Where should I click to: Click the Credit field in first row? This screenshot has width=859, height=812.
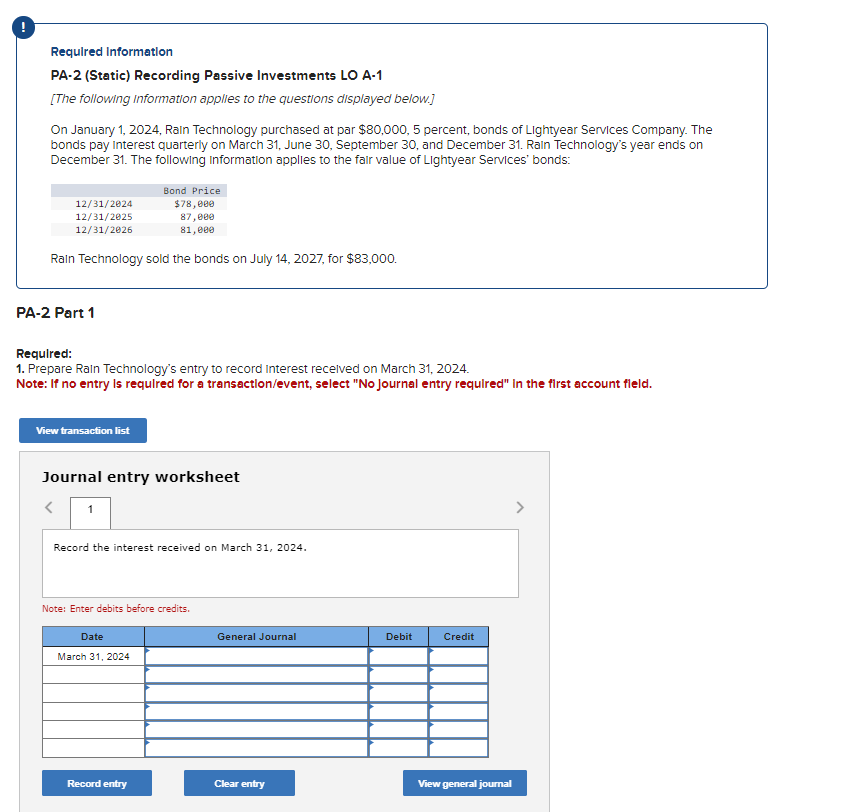pyautogui.click(x=459, y=656)
